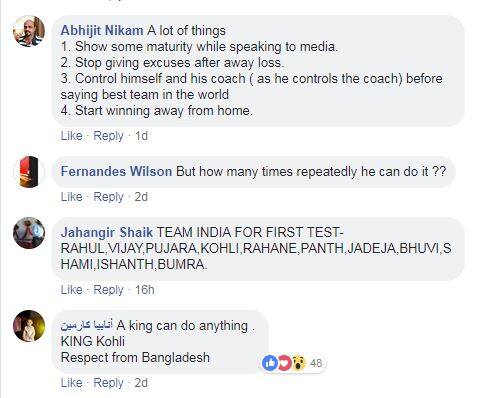The width and height of the screenshot is (494, 398).
Task: Reply to Abhijit Nikam's comment
Action: coord(108,136)
